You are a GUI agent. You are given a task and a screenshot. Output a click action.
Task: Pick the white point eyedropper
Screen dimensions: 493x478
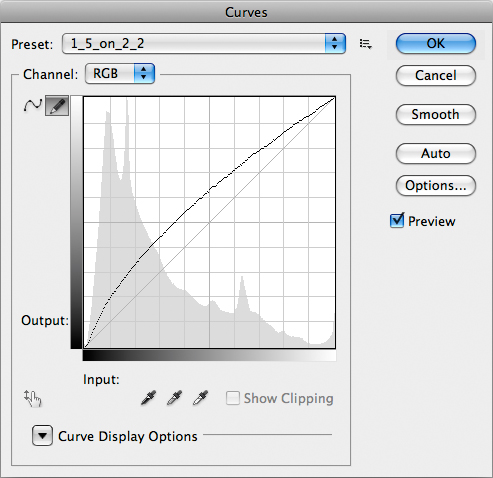click(x=200, y=398)
